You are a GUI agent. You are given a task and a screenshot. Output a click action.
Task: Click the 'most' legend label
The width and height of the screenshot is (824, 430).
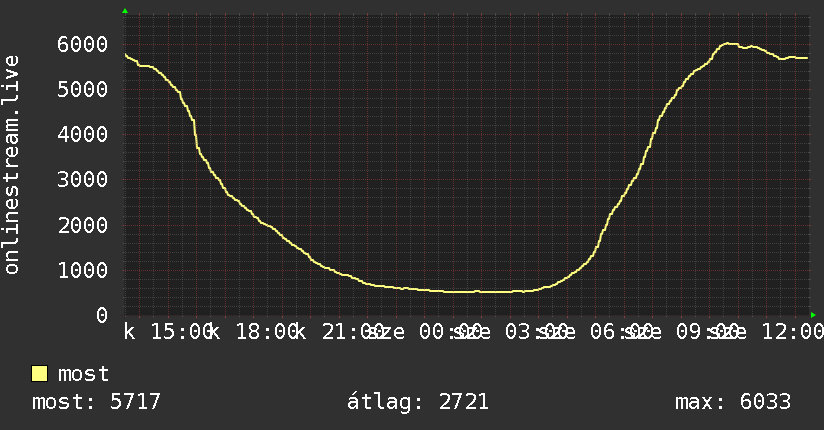pos(84,374)
